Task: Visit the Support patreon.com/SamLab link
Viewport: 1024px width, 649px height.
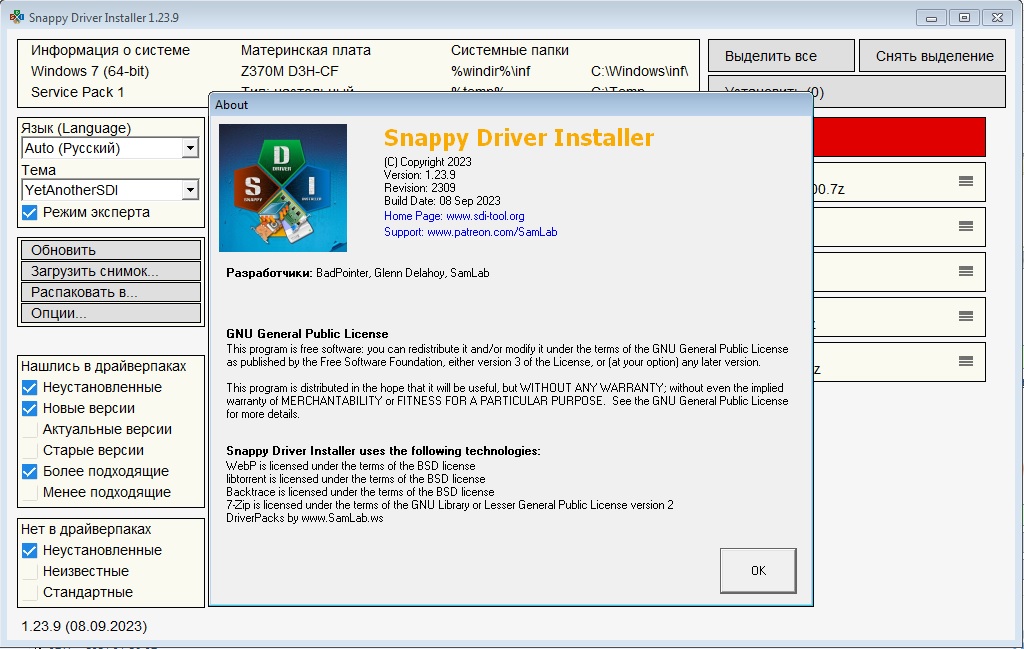Action: pyautogui.click(x=470, y=232)
